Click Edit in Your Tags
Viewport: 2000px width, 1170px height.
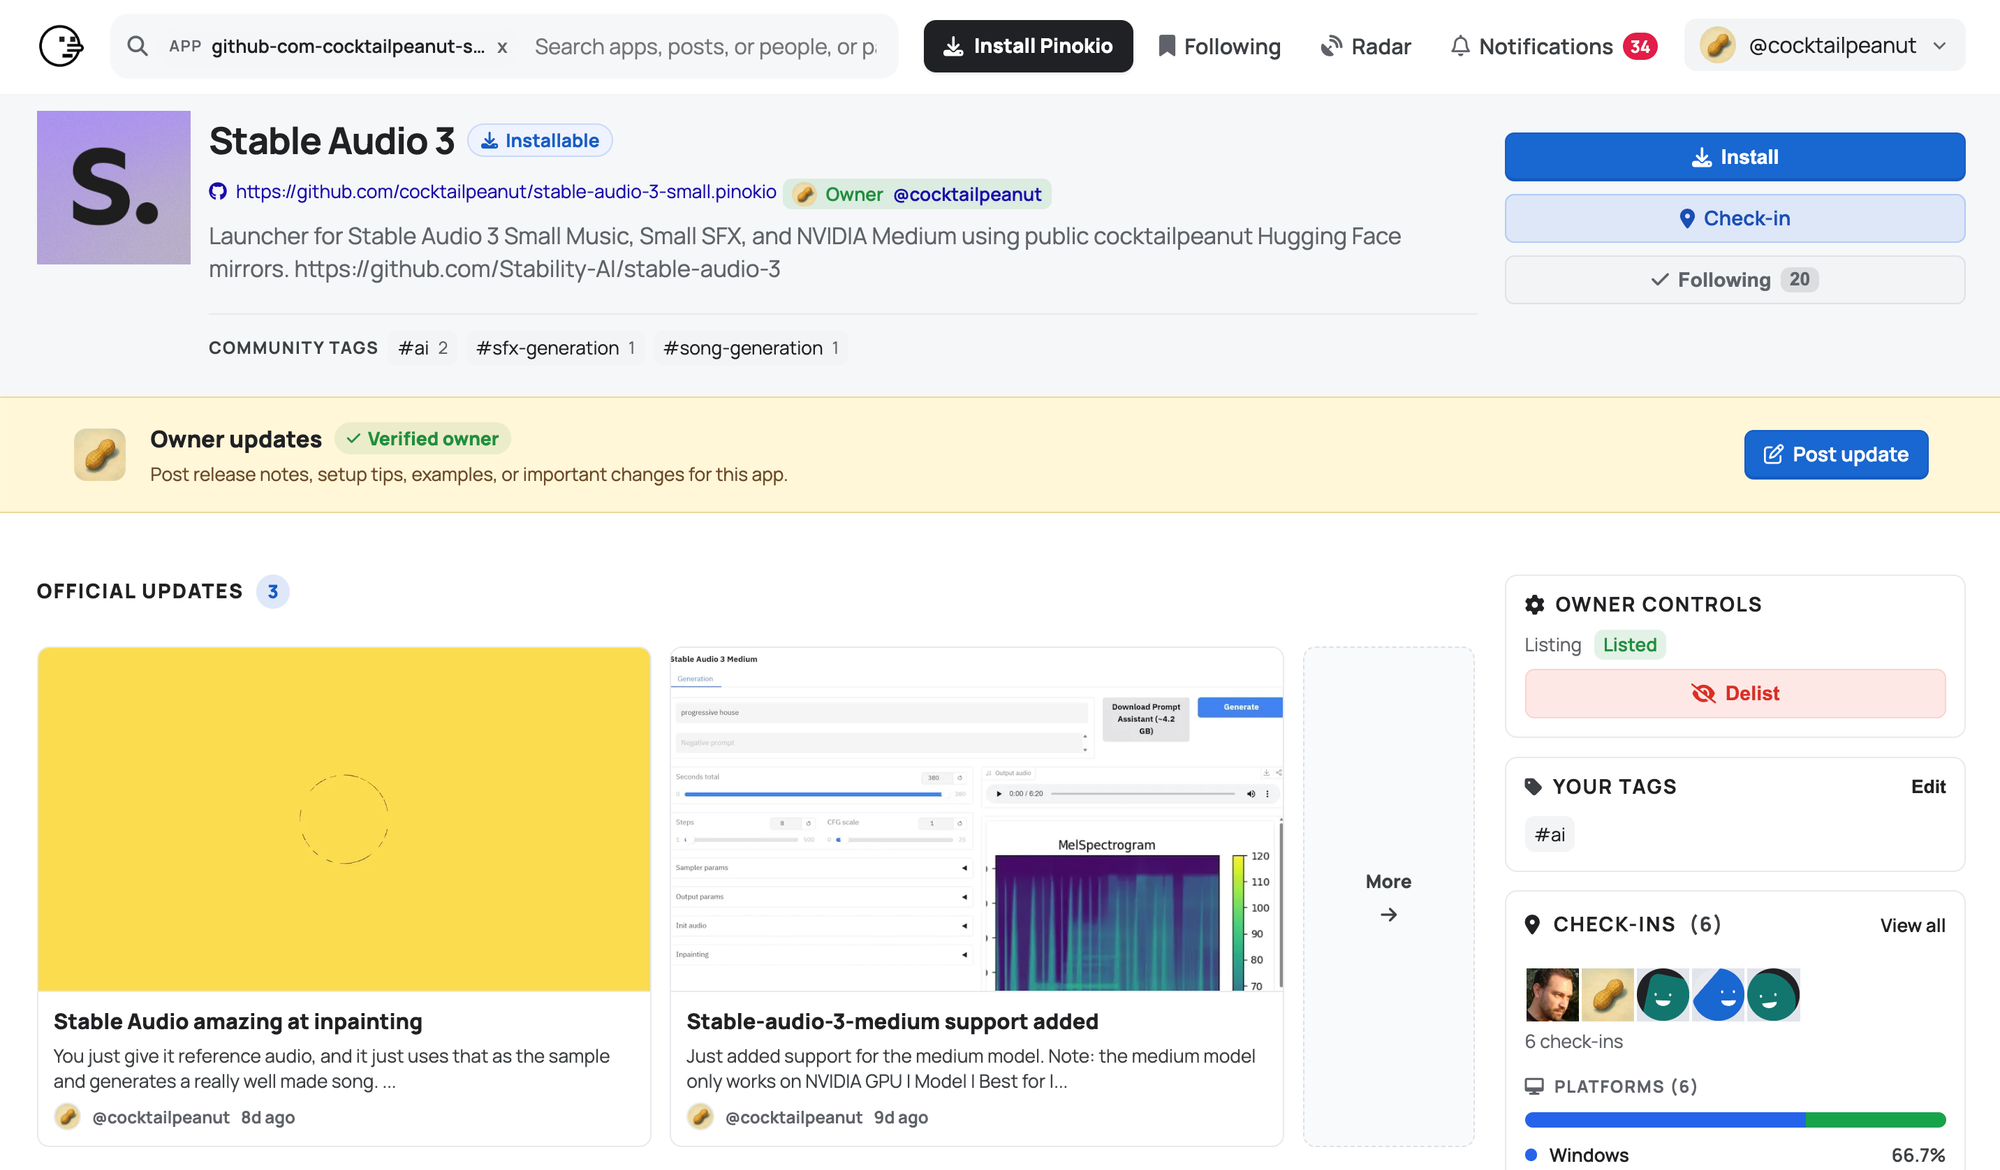click(1928, 787)
